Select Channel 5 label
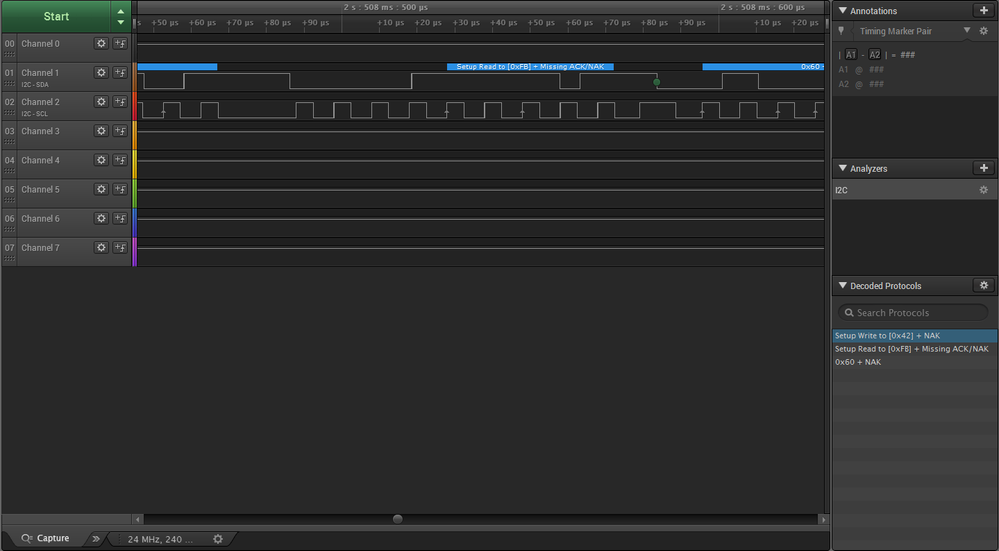This screenshot has width=999, height=551. tap(40, 189)
